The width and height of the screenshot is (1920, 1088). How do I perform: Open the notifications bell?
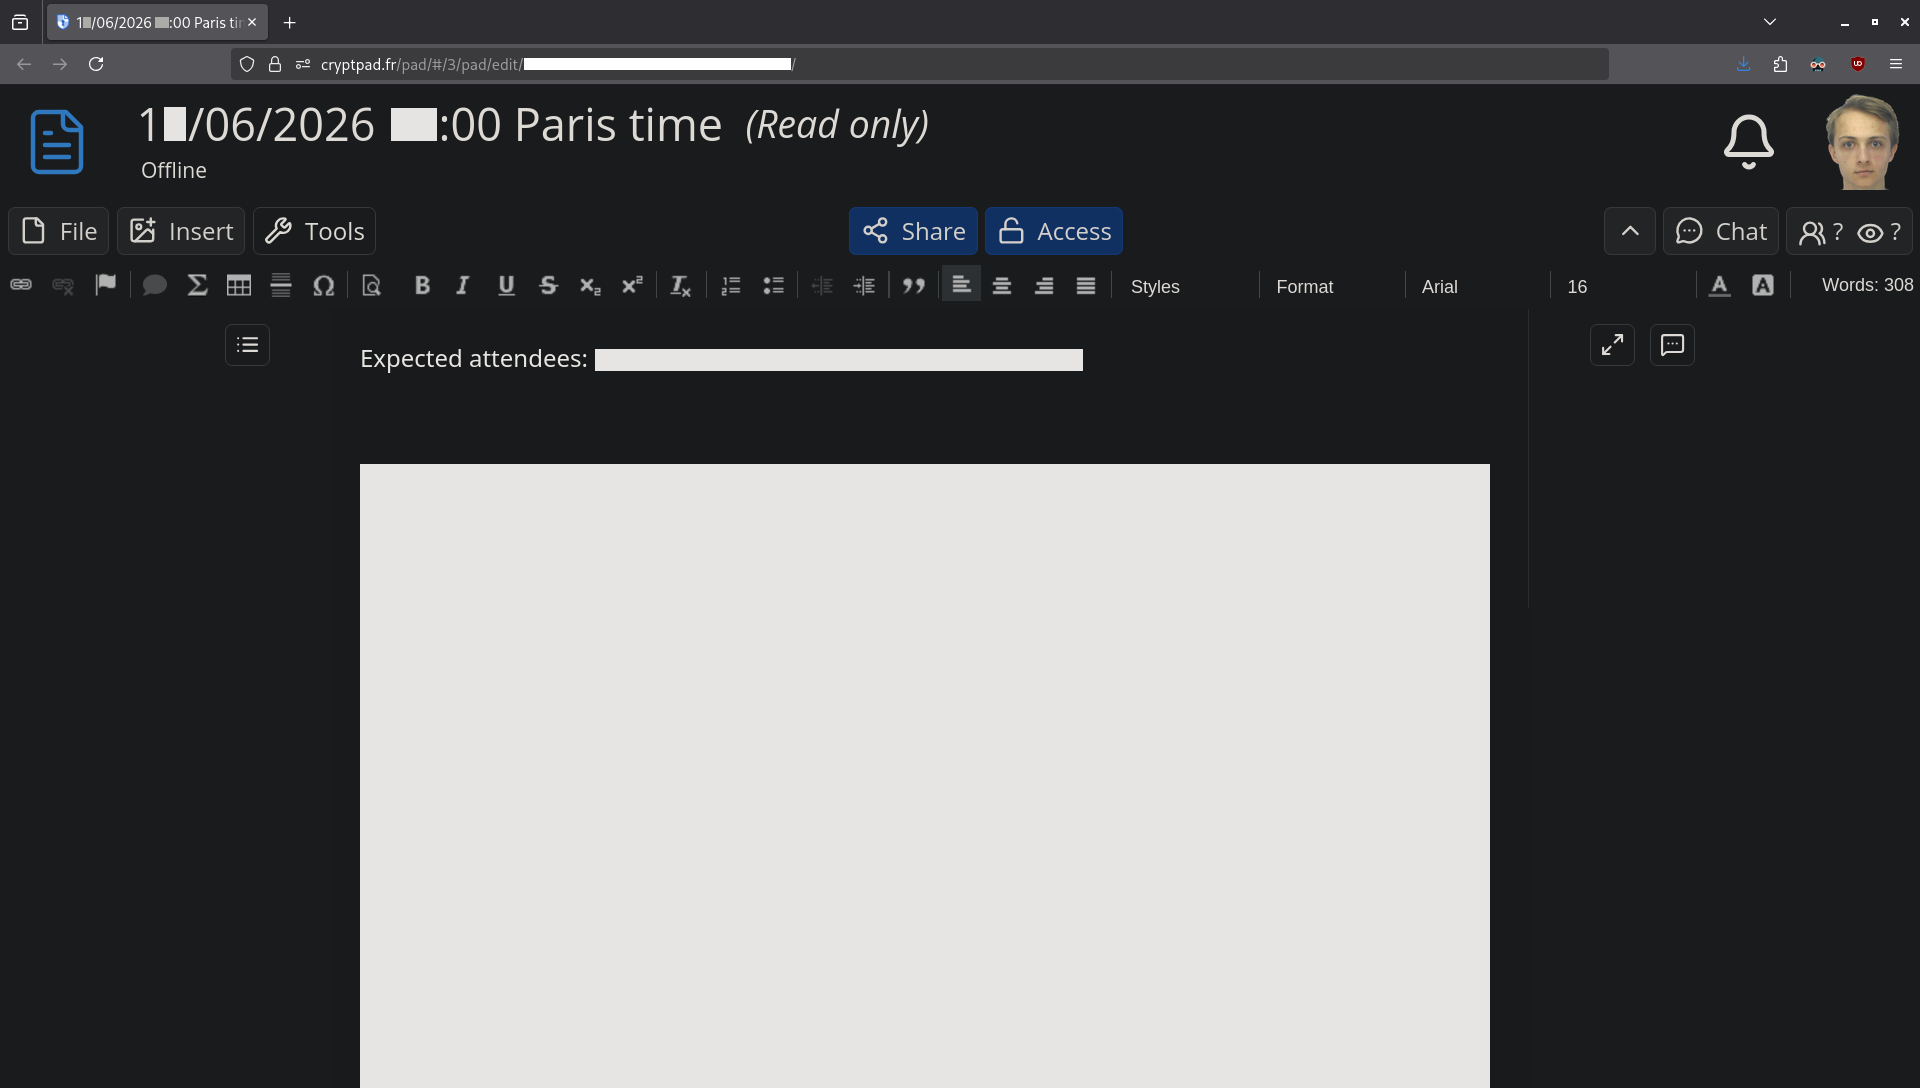point(1748,142)
